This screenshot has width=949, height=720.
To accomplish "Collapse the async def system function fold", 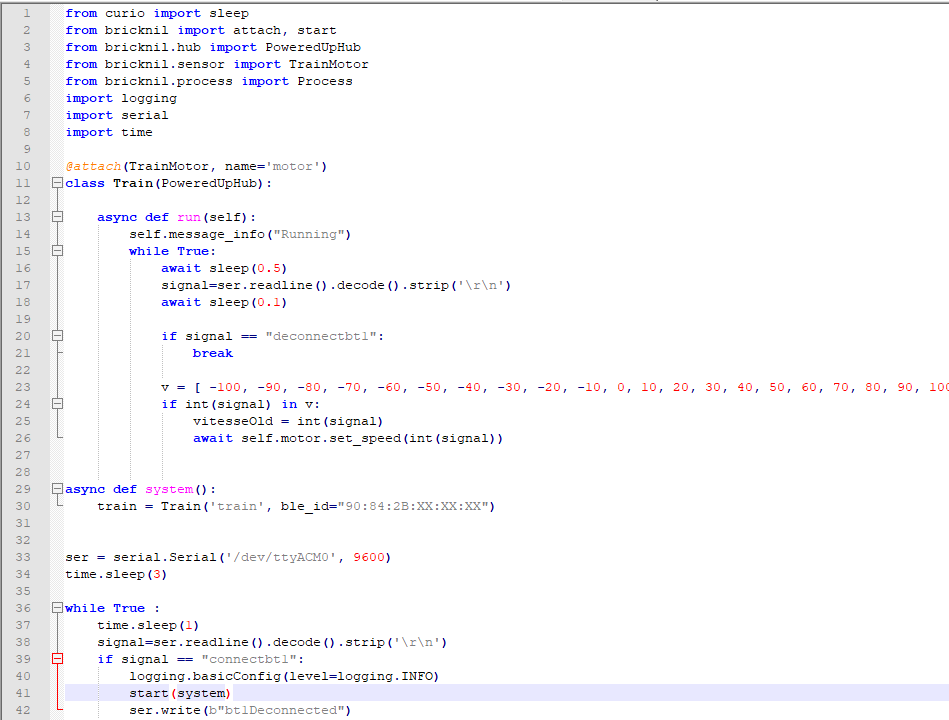I will click(57, 489).
